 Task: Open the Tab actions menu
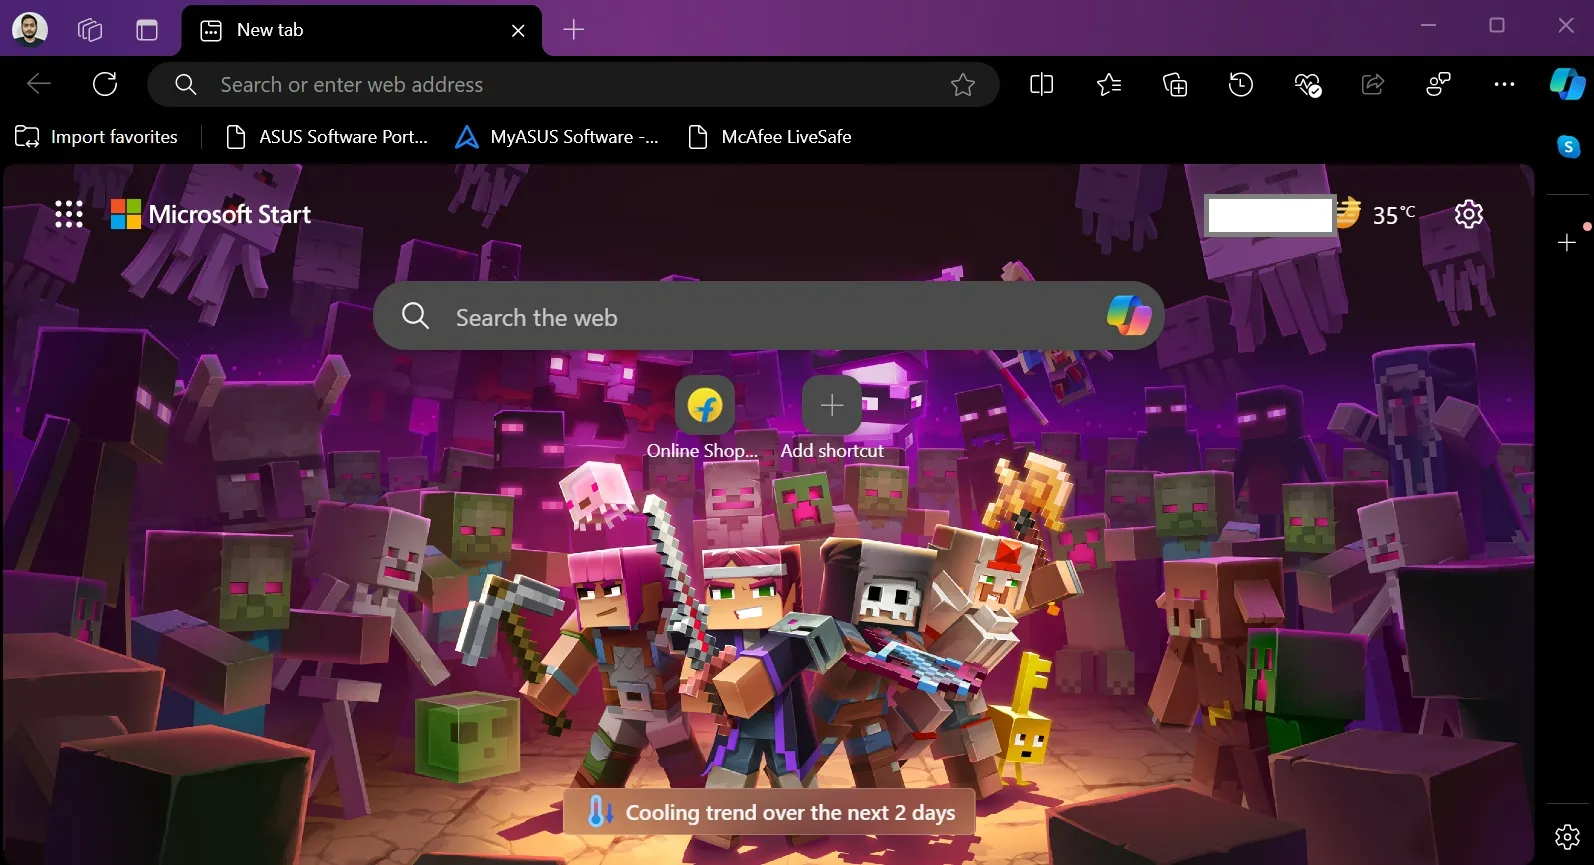[147, 30]
